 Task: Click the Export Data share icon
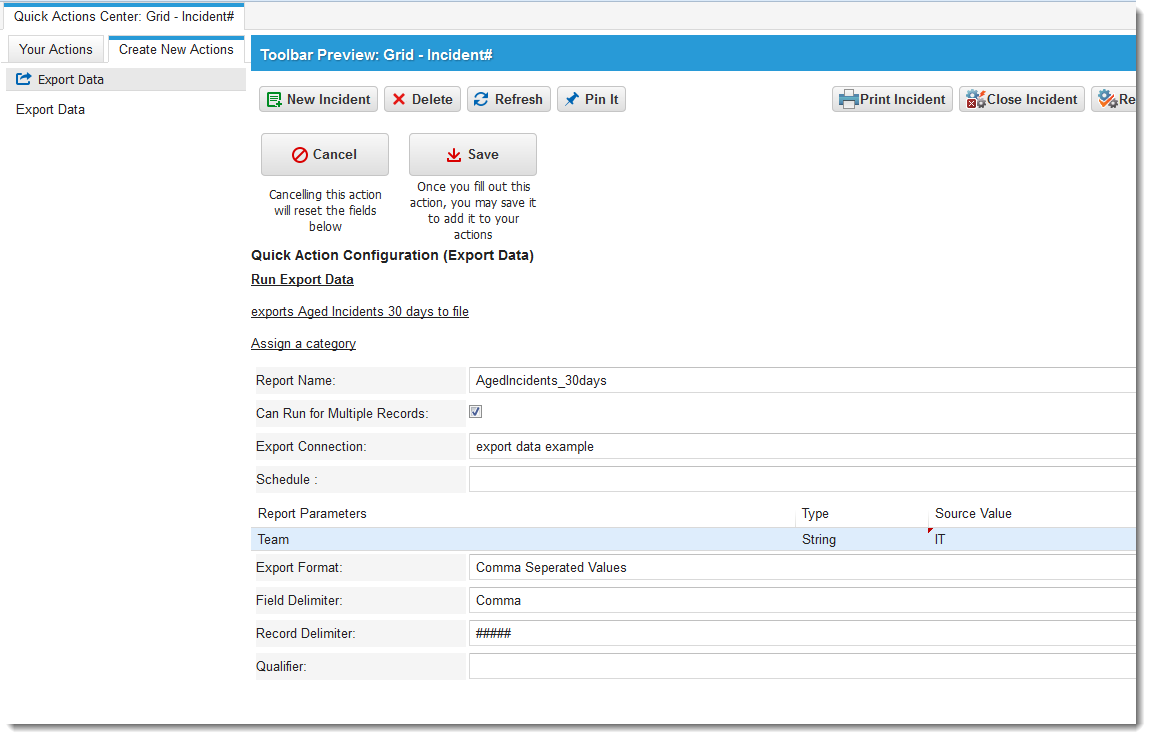tap(24, 79)
